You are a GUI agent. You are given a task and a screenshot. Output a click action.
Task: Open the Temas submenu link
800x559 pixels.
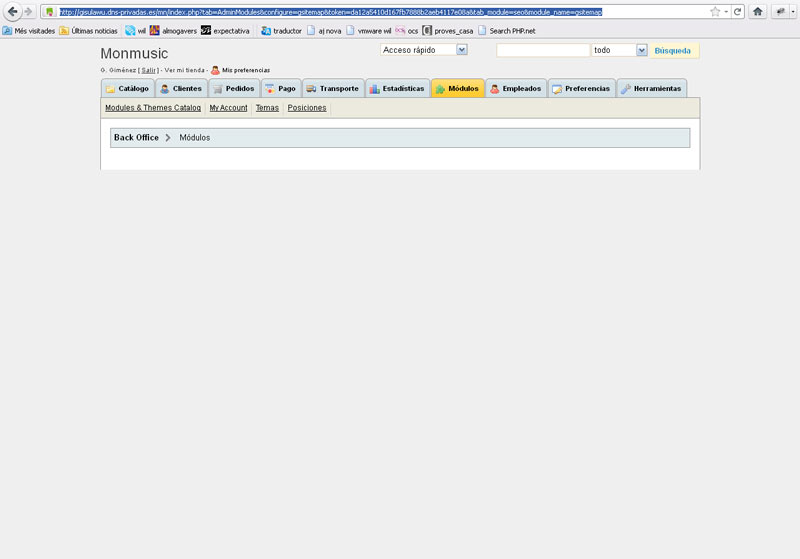[267, 108]
